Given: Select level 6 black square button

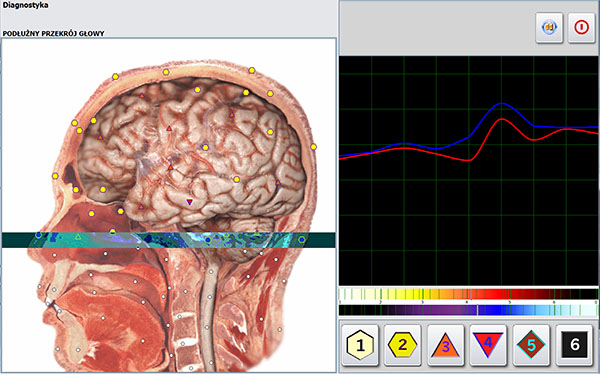Looking at the screenshot, I should [574, 345].
